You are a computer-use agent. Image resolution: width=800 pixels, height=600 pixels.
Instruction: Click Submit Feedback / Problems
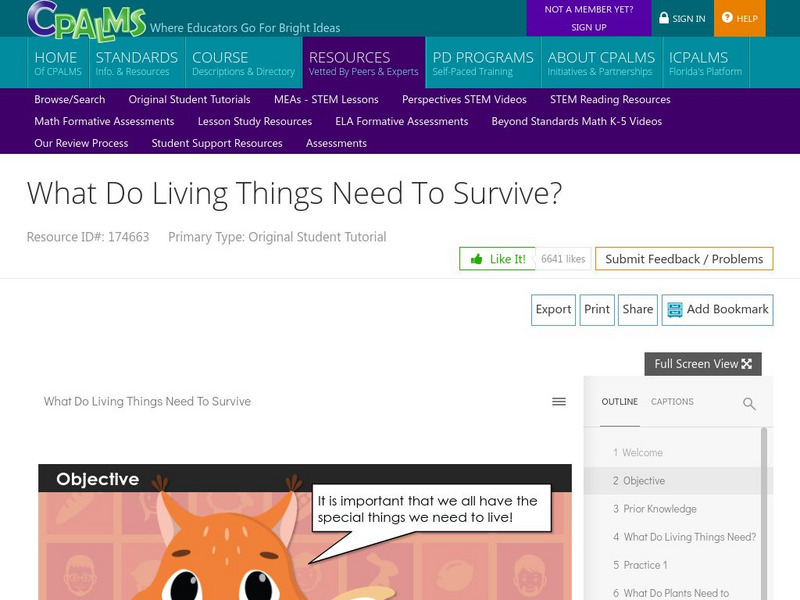point(685,258)
